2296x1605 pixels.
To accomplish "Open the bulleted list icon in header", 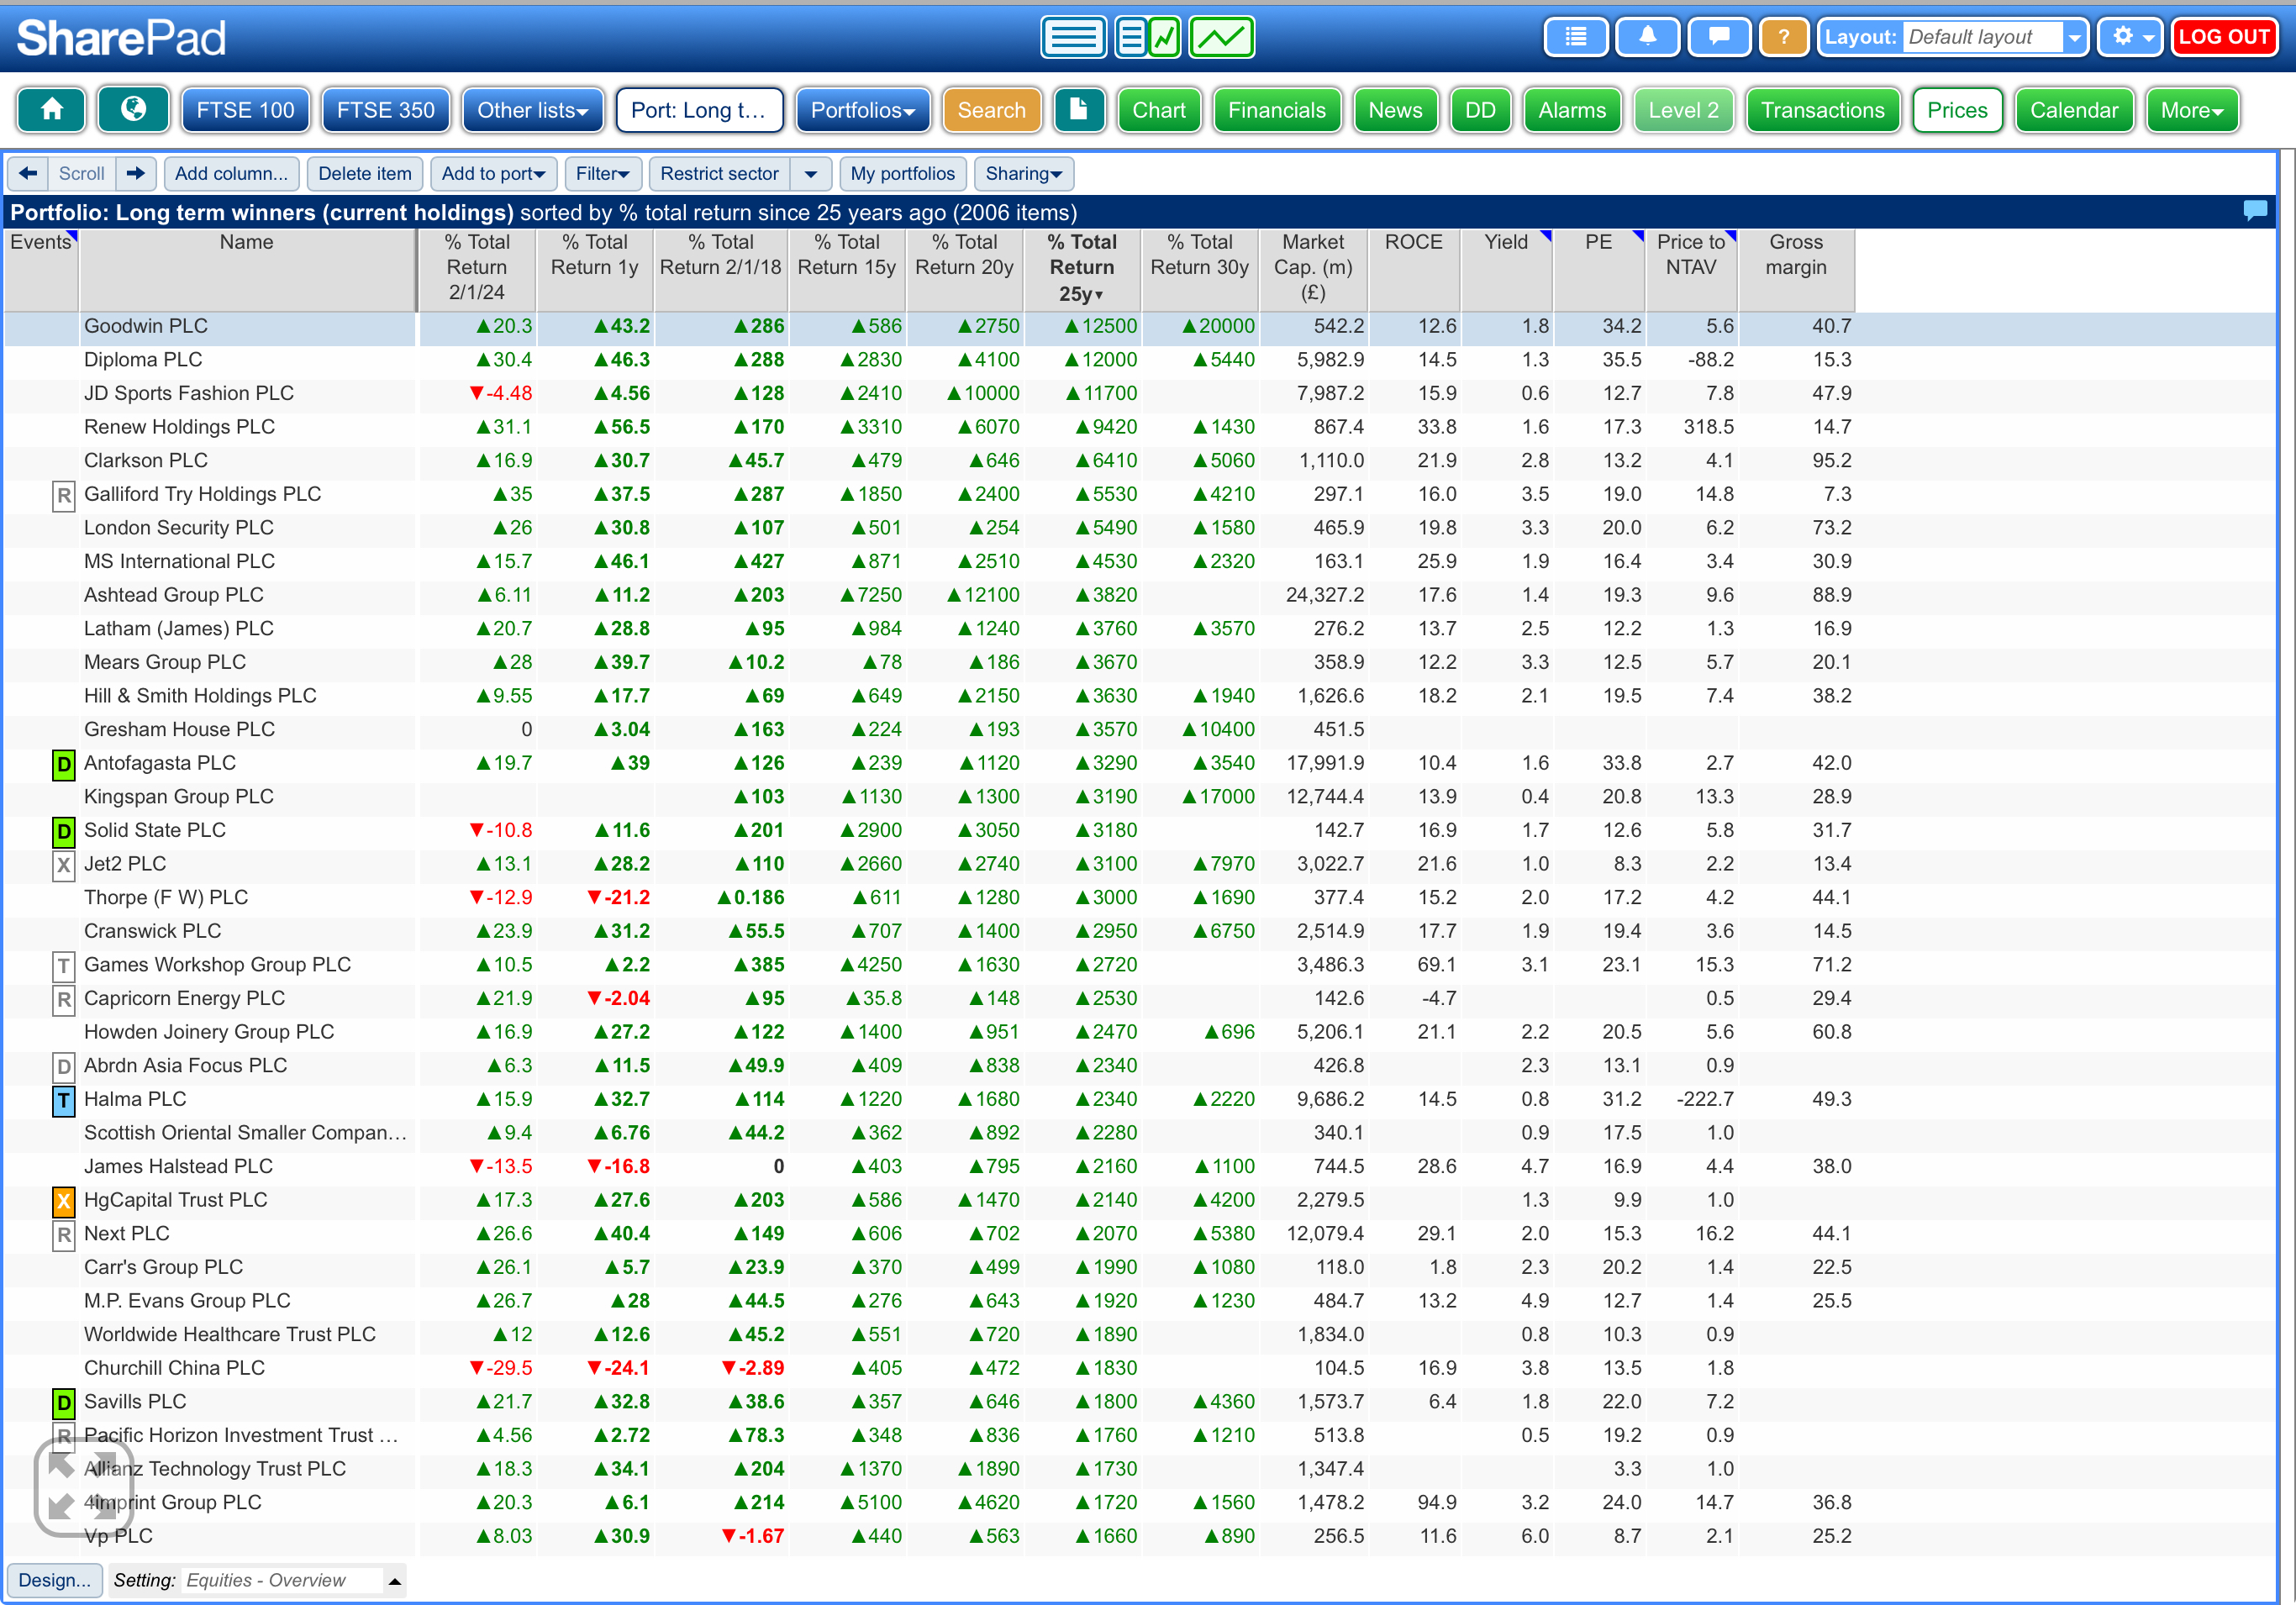I will (x=1576, y=38).
